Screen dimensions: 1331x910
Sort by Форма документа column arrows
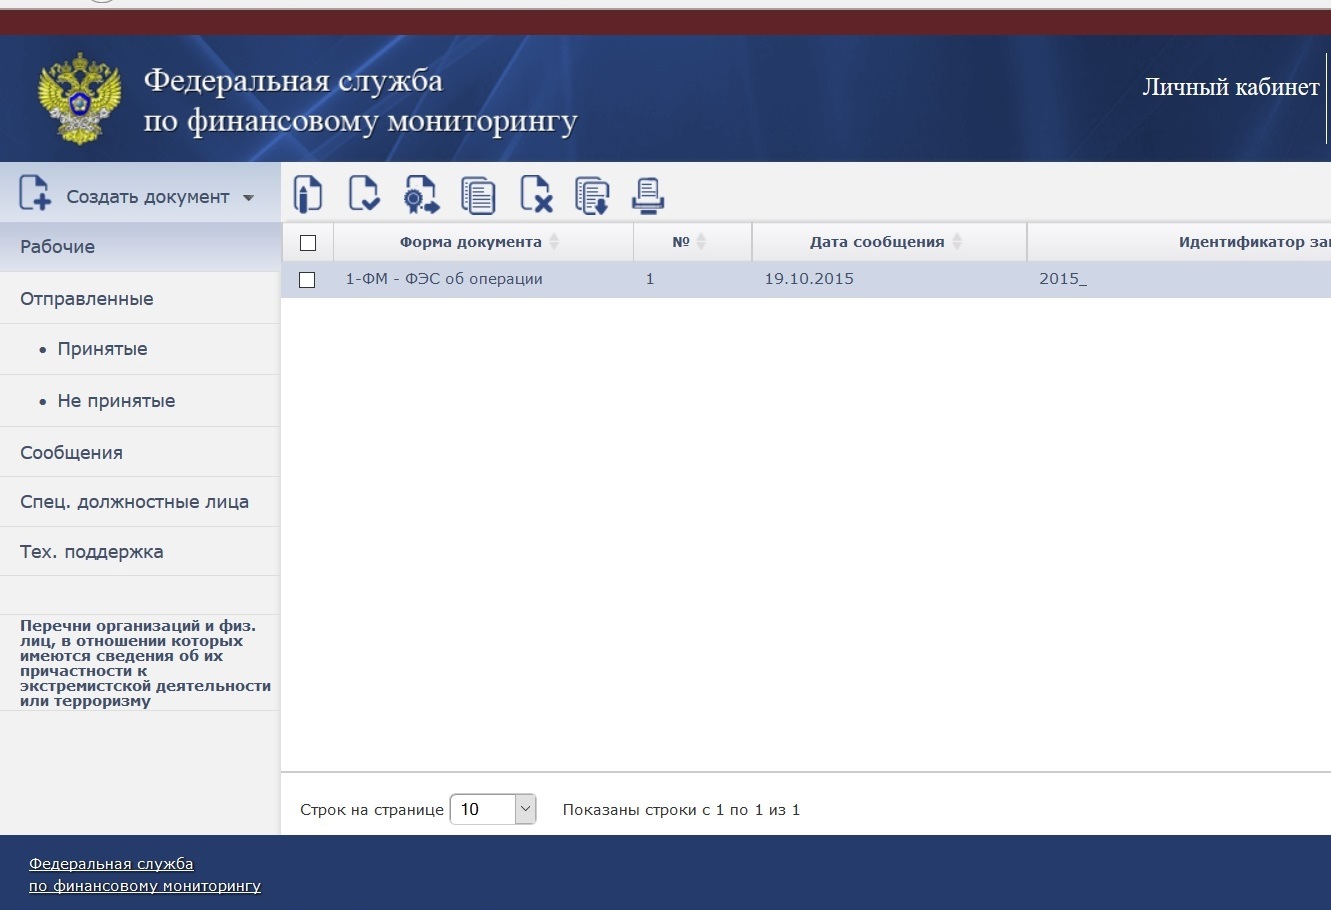click(554, 242)
